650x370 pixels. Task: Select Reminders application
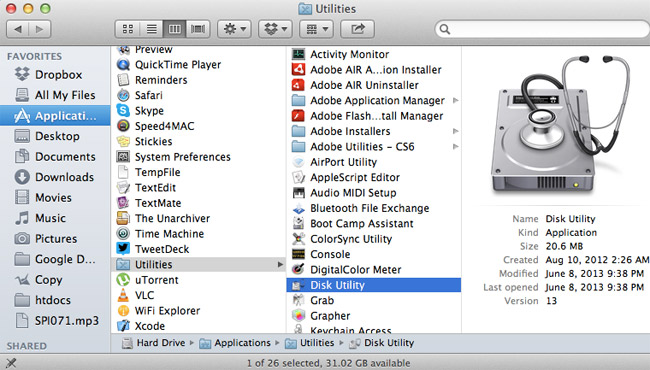tap(199, 80)
